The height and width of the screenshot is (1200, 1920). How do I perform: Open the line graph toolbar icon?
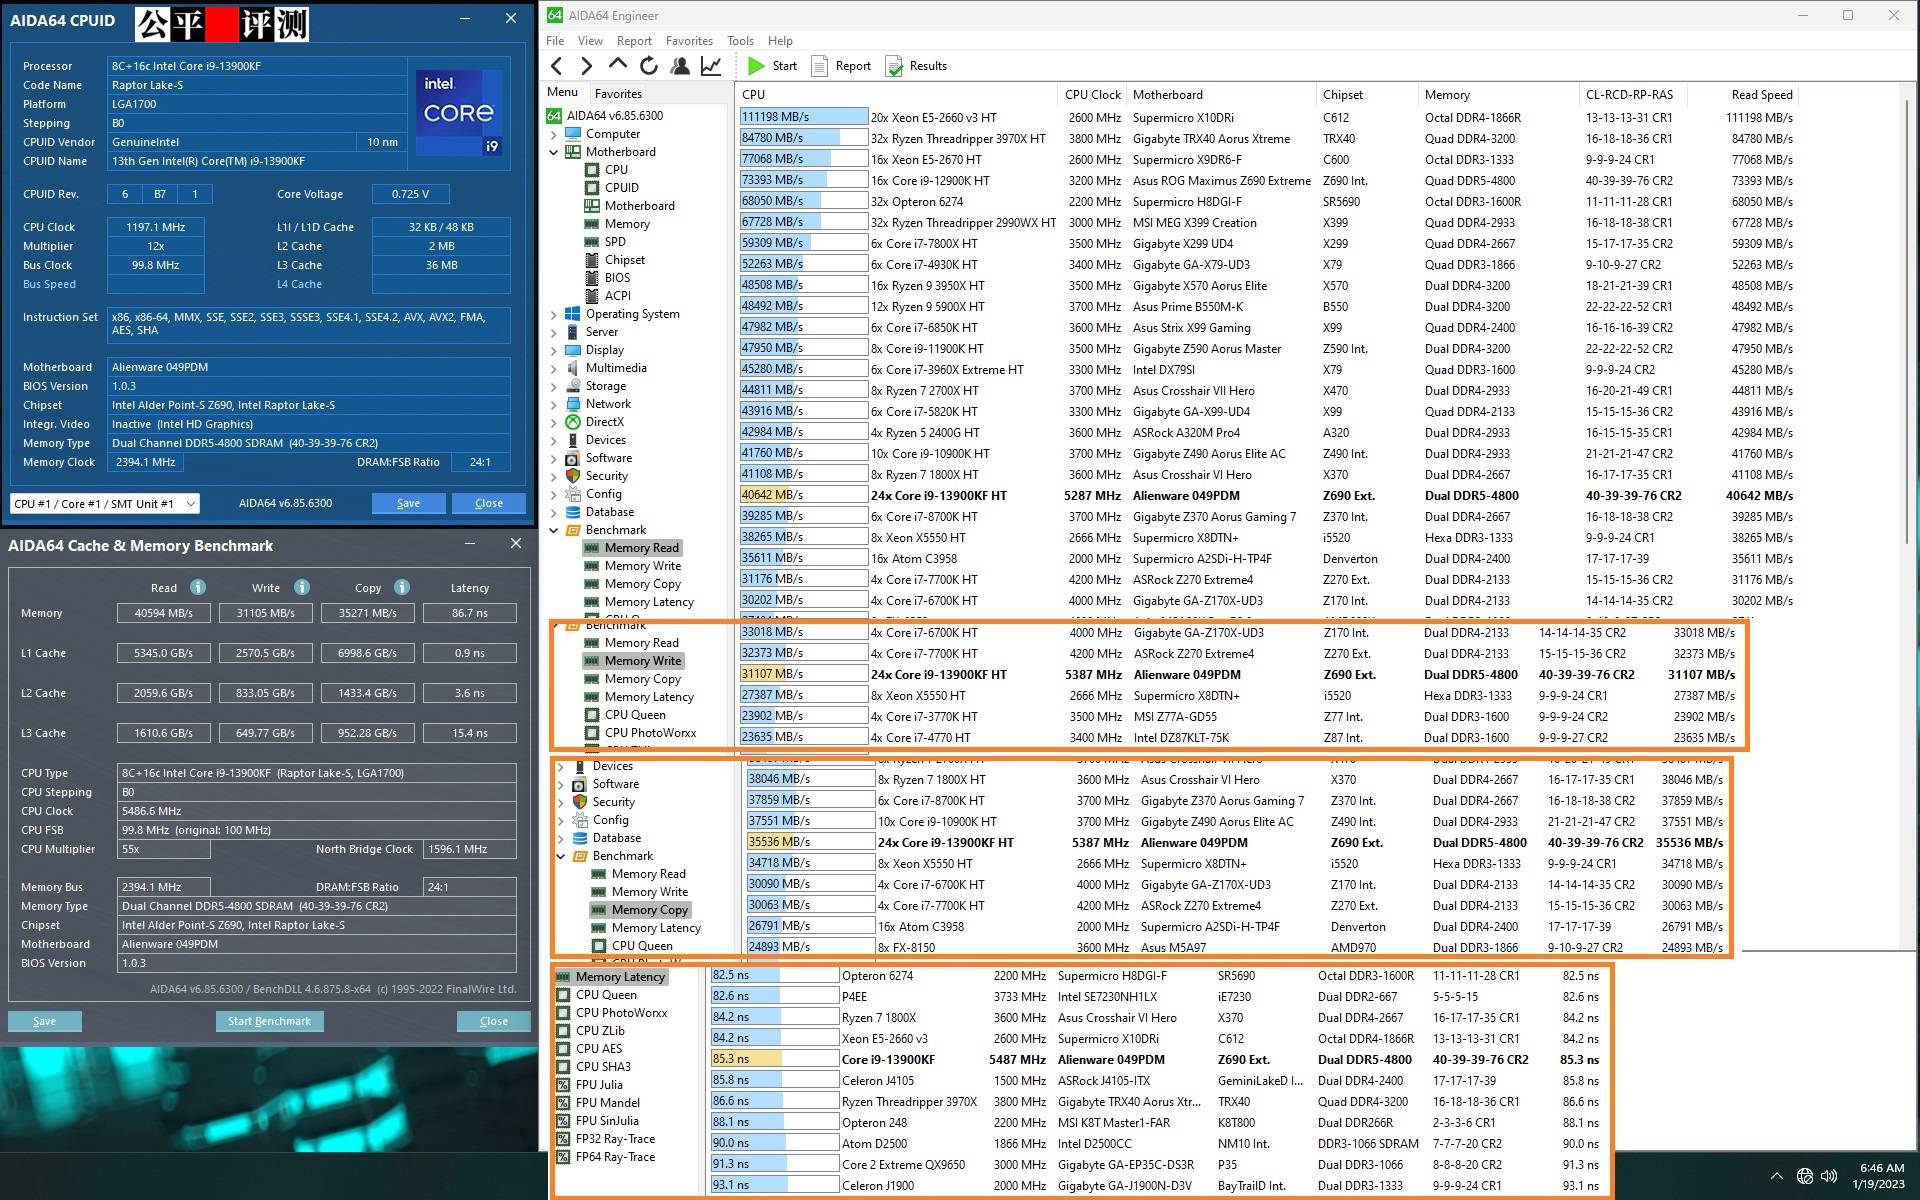(x=711, y=66)
